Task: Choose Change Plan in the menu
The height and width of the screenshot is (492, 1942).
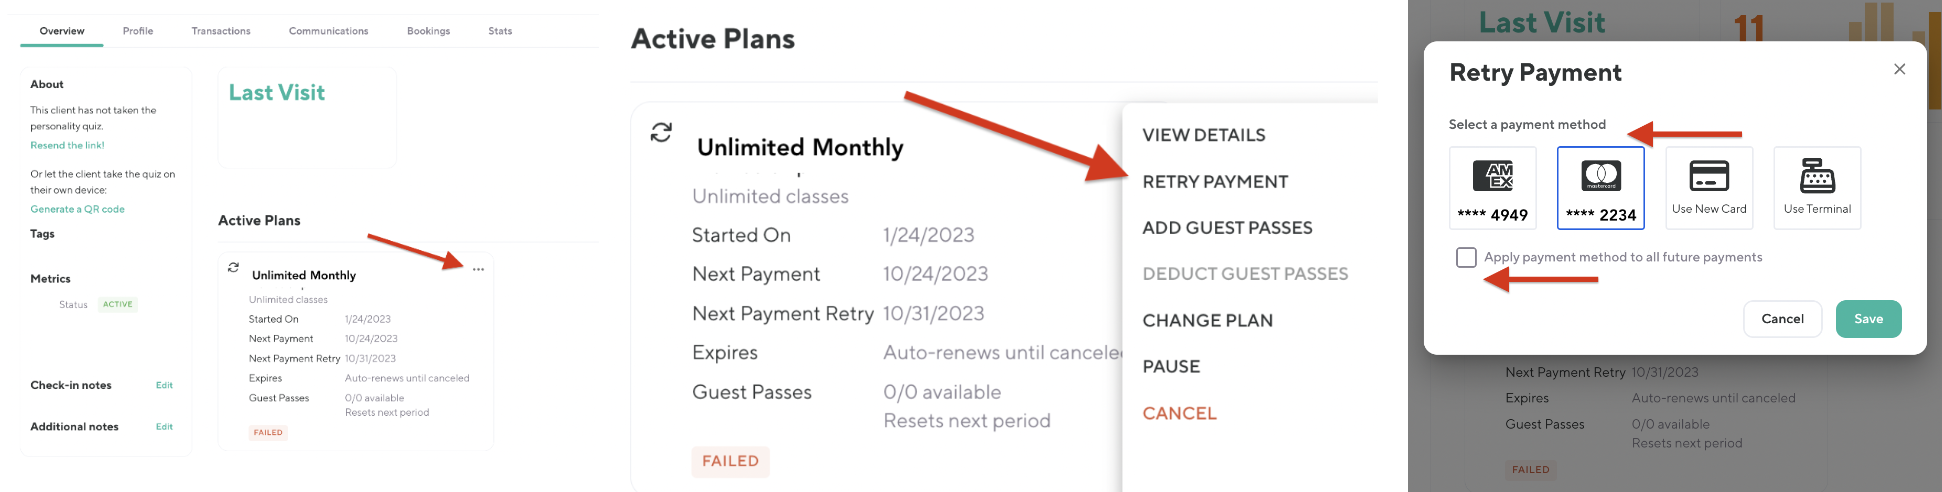Action: (x=1207, y=321)
